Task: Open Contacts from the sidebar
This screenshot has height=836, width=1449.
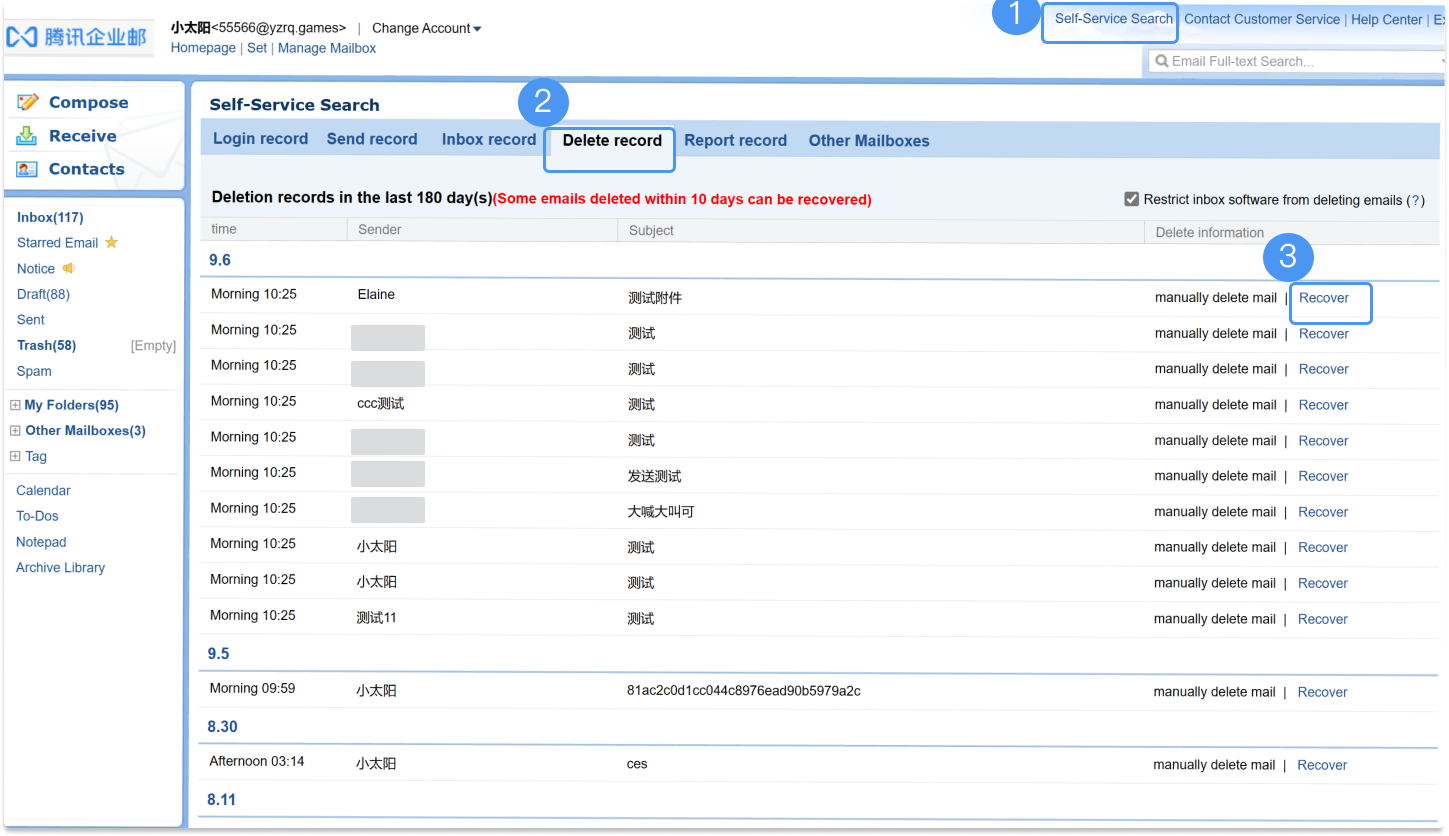Action: pyautogui.click(x=87, y=169)
